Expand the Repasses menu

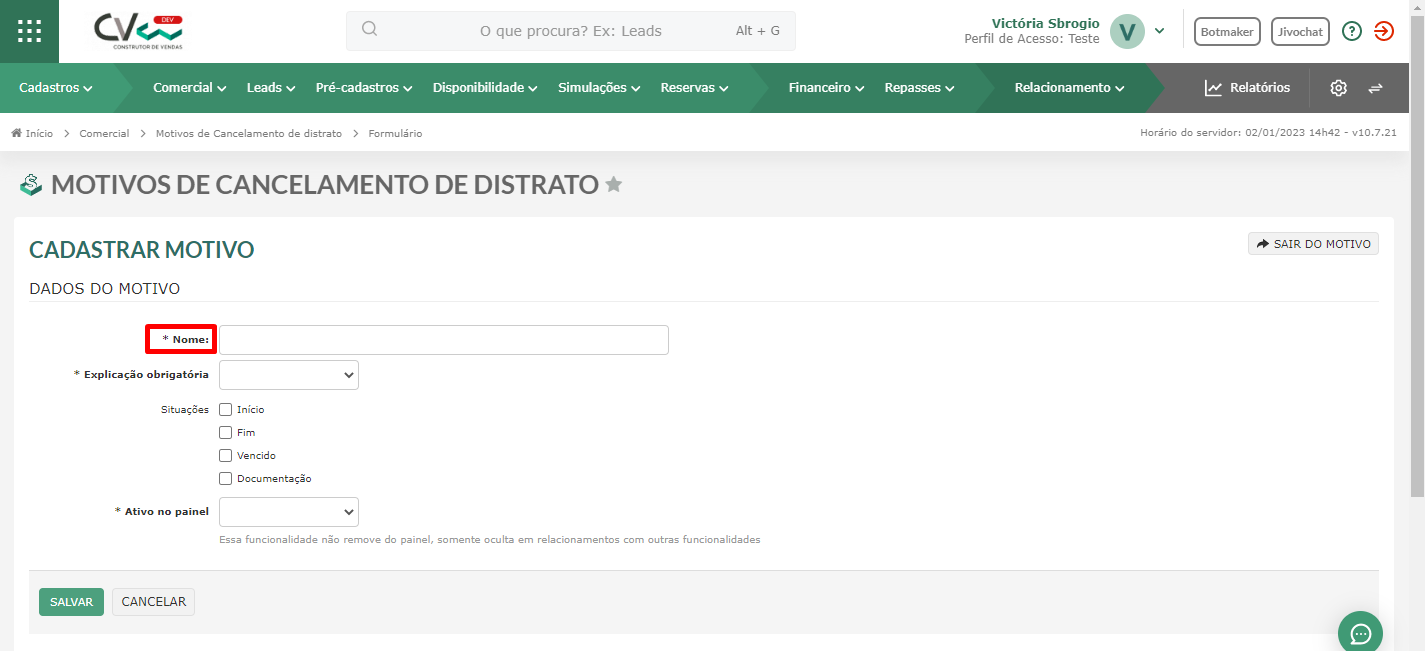pyautogui.click(x=920, y=88)
